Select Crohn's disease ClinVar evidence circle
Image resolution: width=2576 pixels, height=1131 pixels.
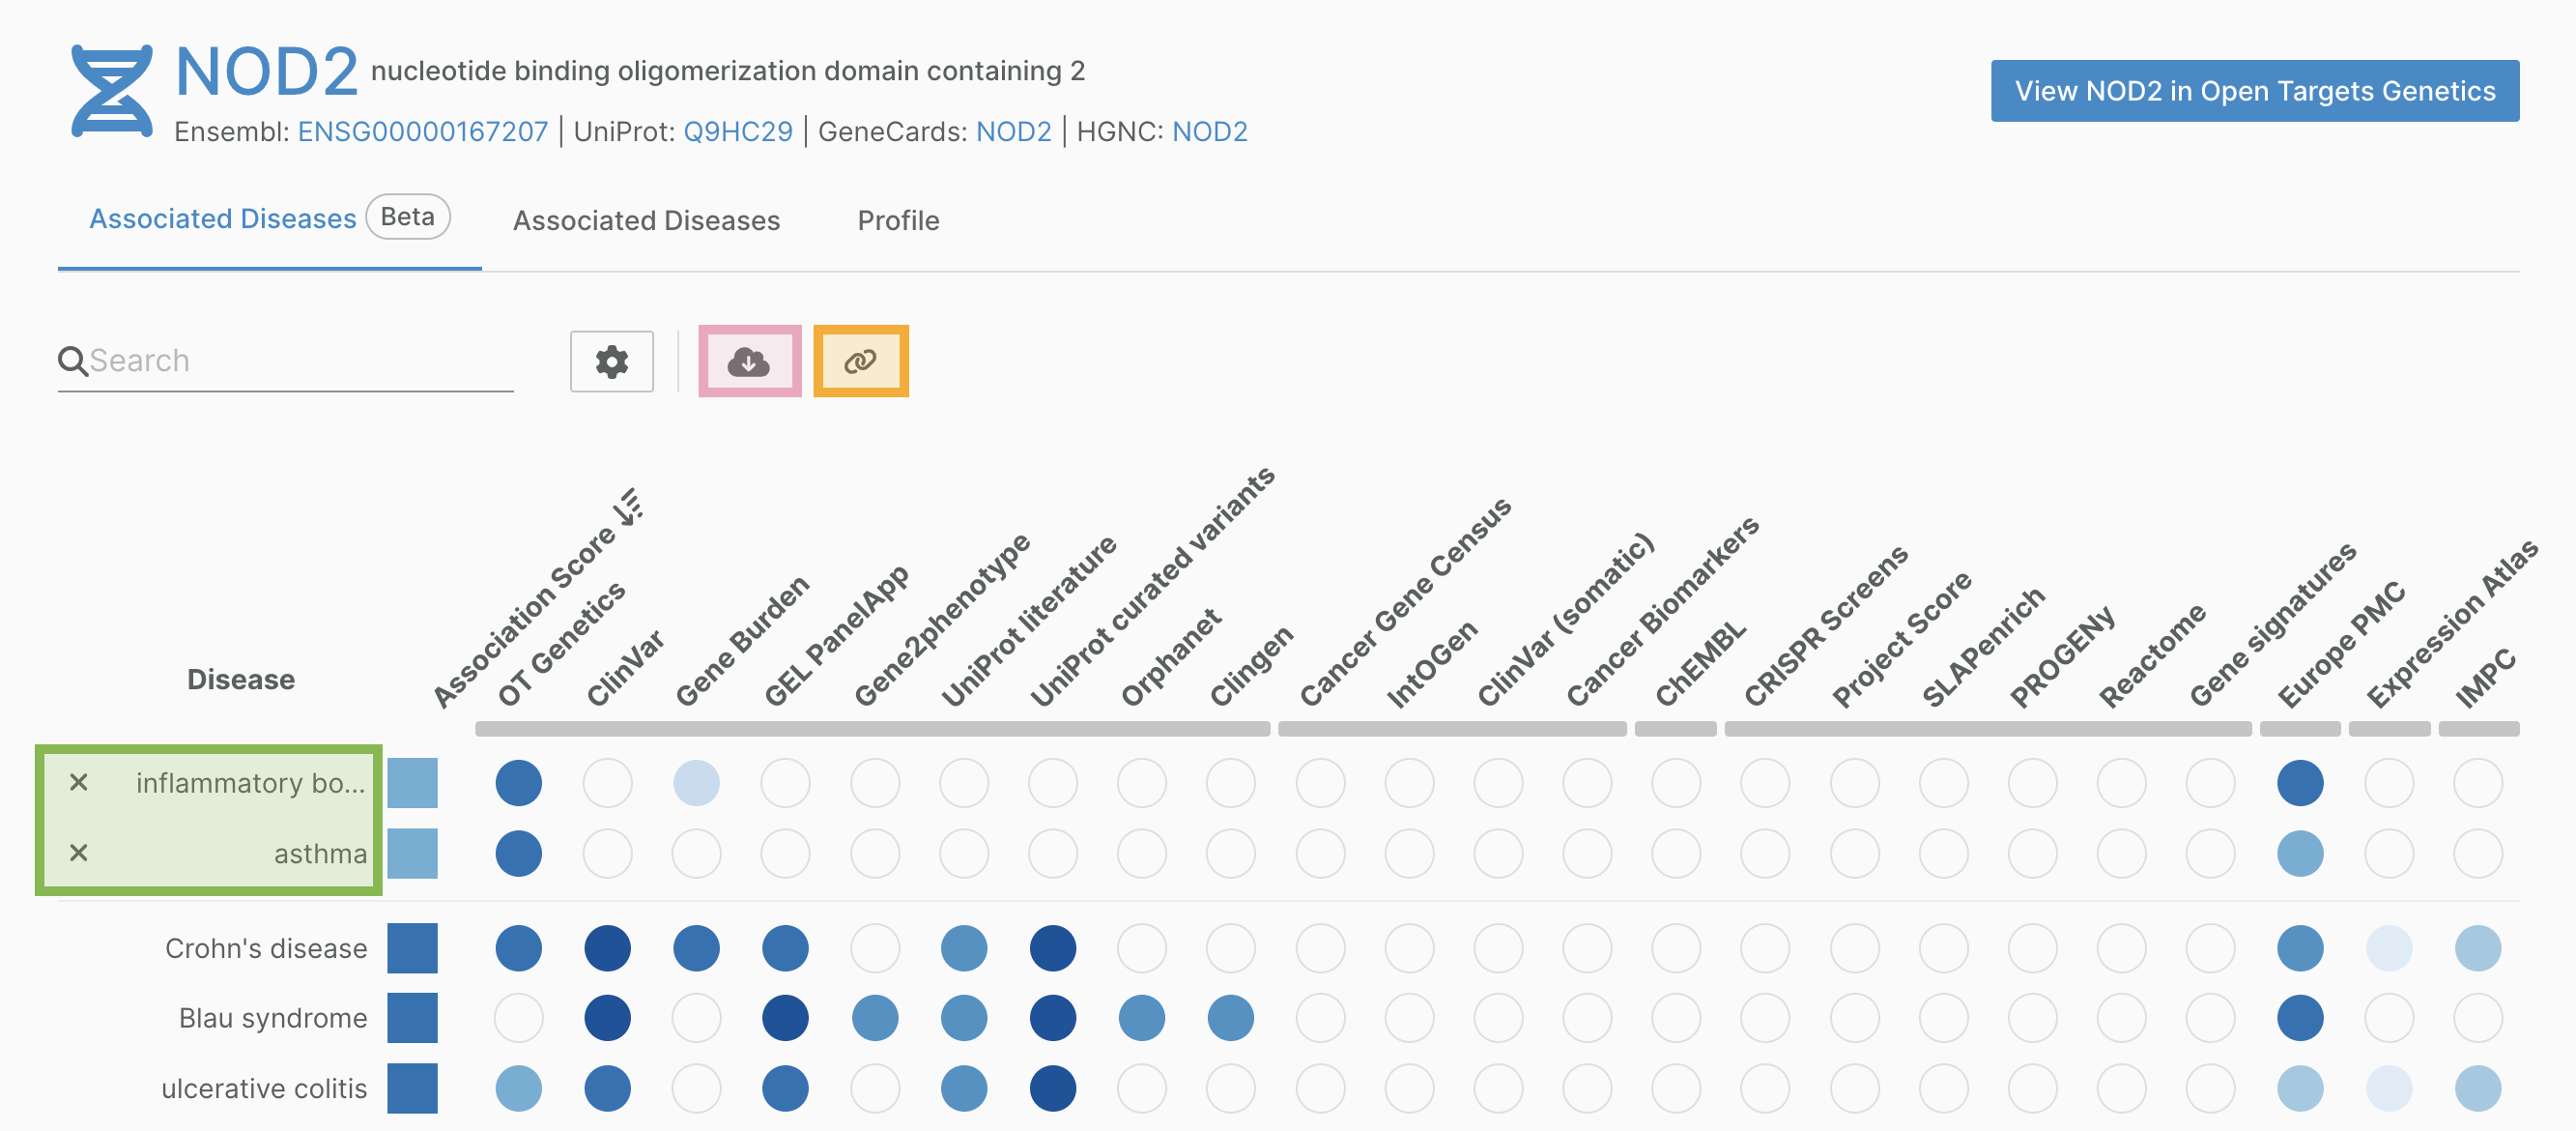point(607,948)
